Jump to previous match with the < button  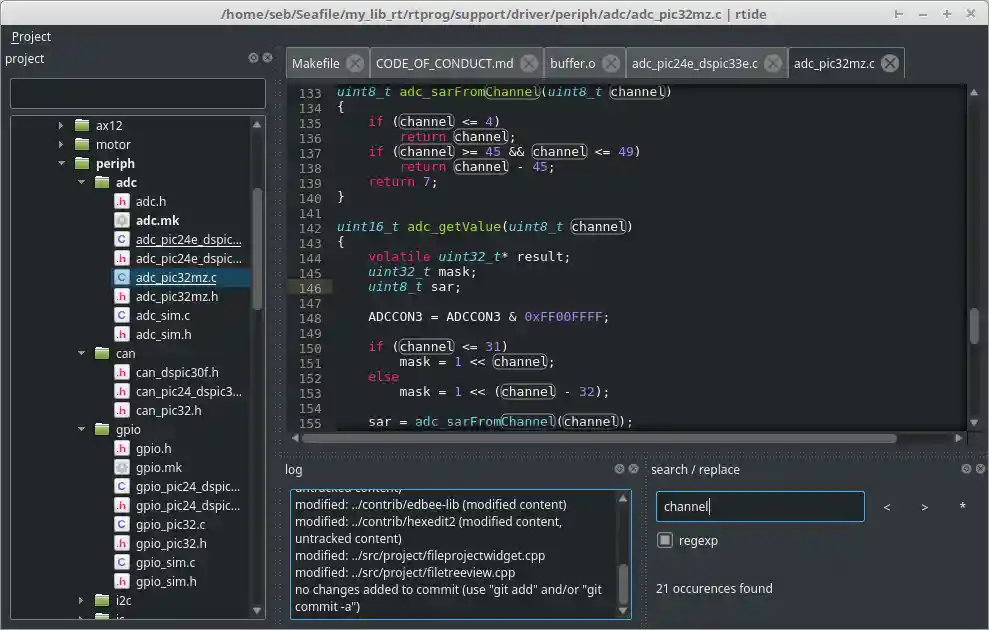tap(887, 506)
